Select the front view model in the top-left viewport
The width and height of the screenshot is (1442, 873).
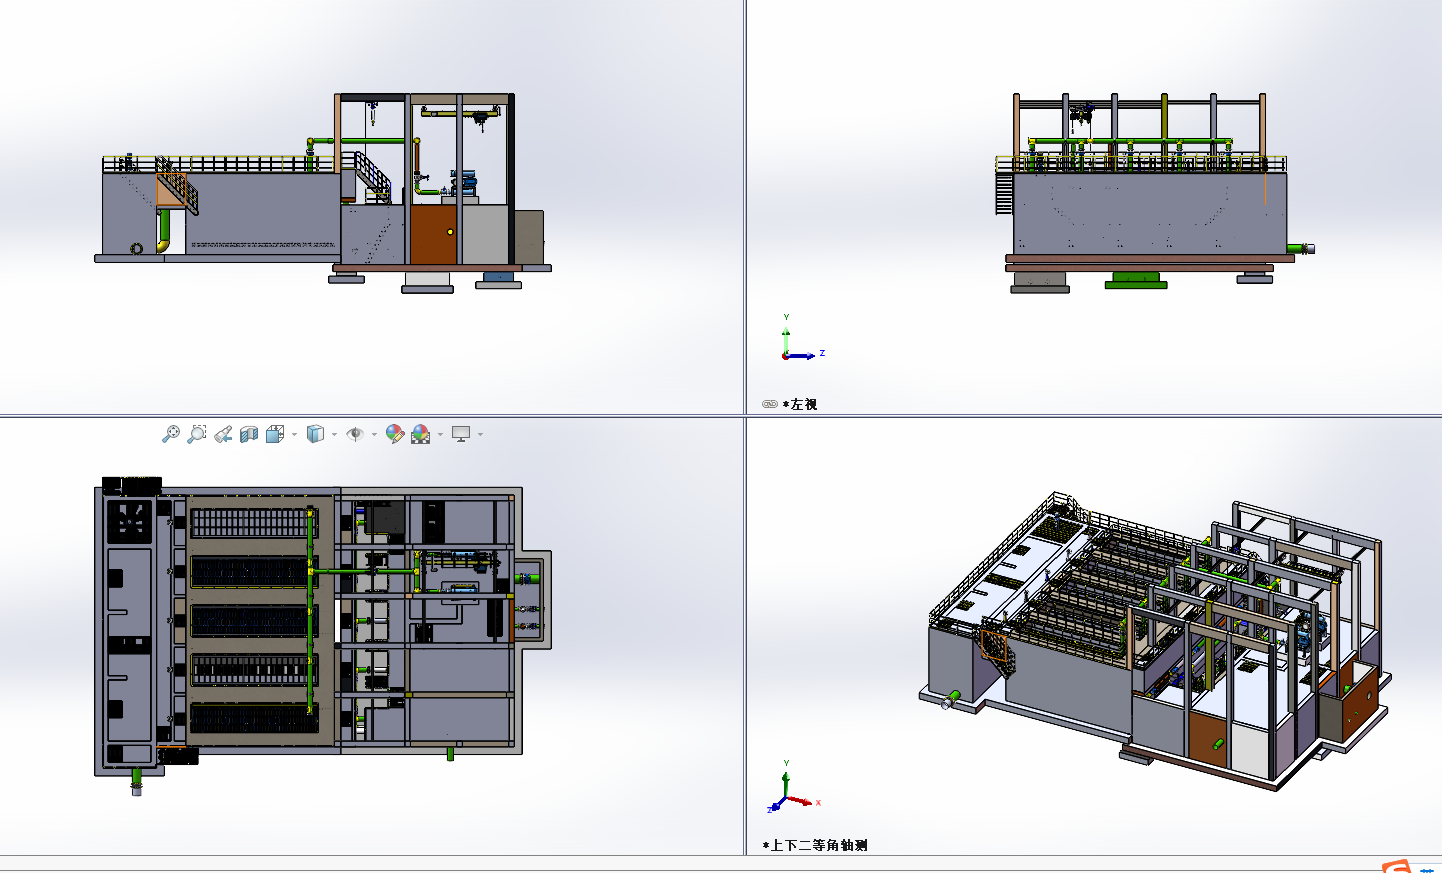[323, 193]
